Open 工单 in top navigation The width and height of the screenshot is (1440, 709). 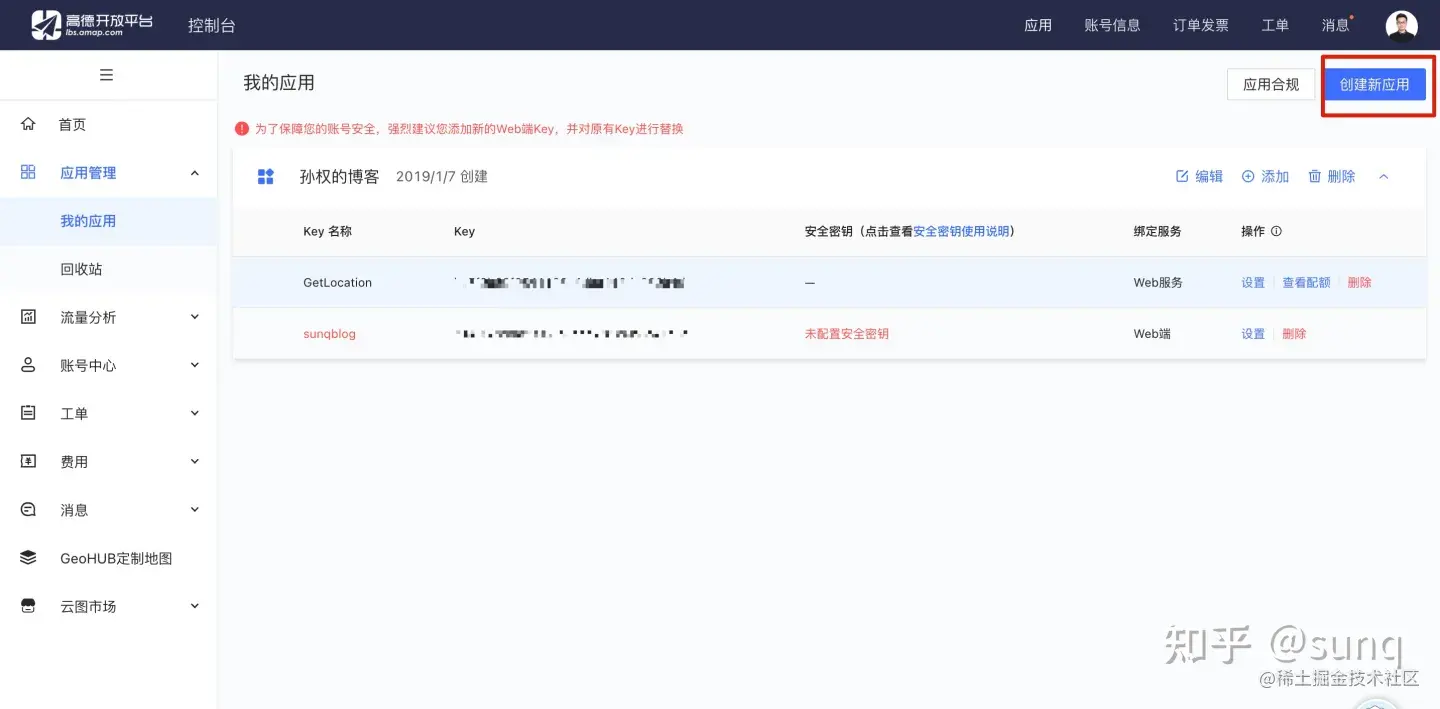pyautogui.click(x=1275, y=25)
